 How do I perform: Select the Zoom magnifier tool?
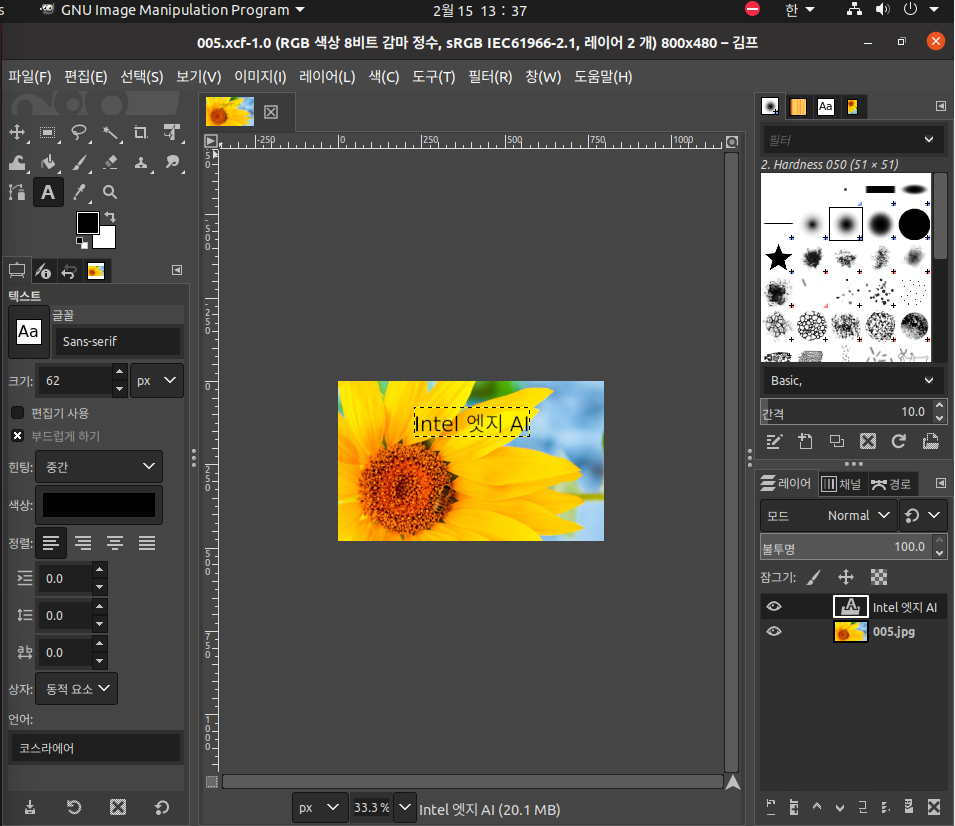click(x=110, y=192)
